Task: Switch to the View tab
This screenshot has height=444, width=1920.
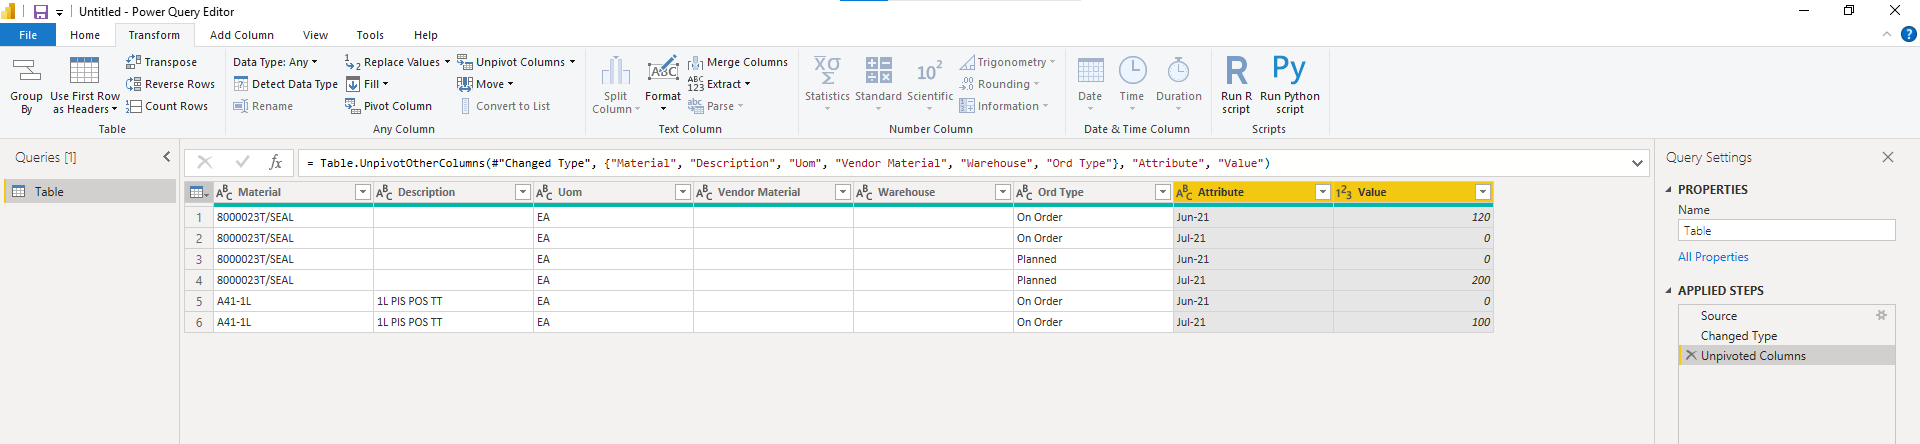Action: pos(316,35)
